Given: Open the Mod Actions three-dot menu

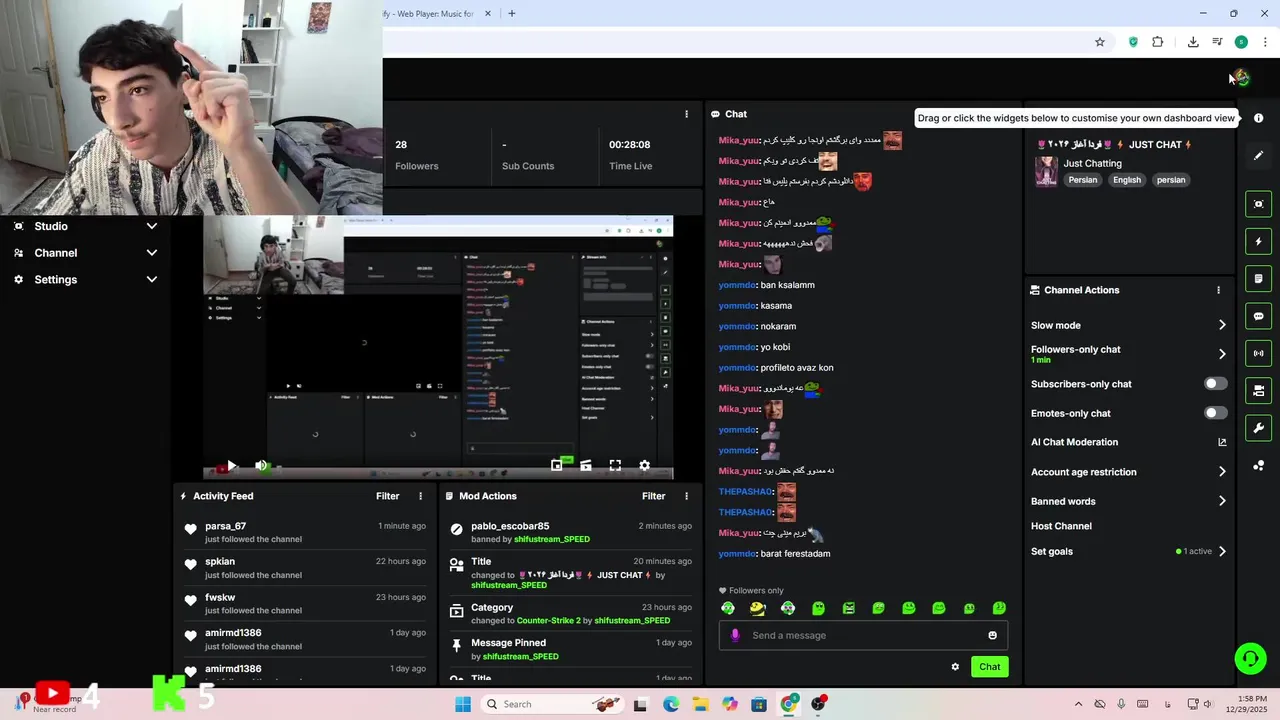Looking at the screenshot, I should [686, 496].
